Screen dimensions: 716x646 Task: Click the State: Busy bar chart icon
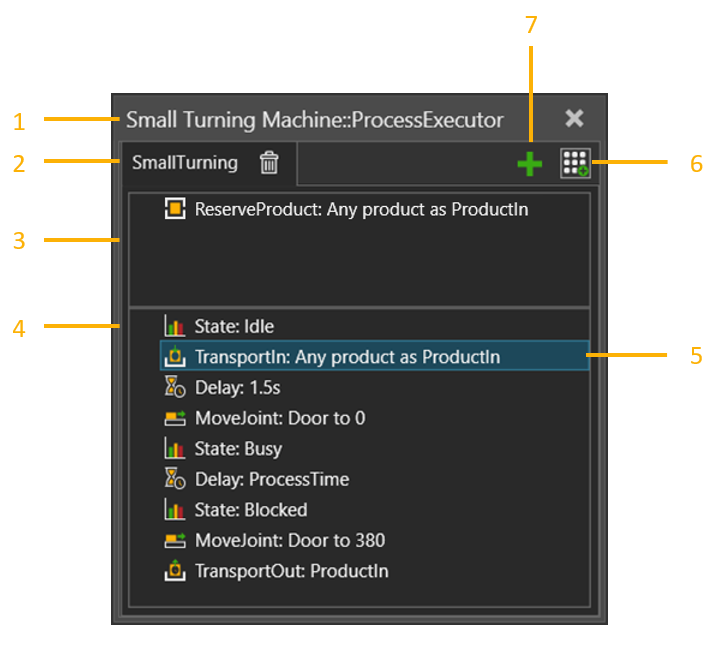pyautogui.click(x=175, y=449)
